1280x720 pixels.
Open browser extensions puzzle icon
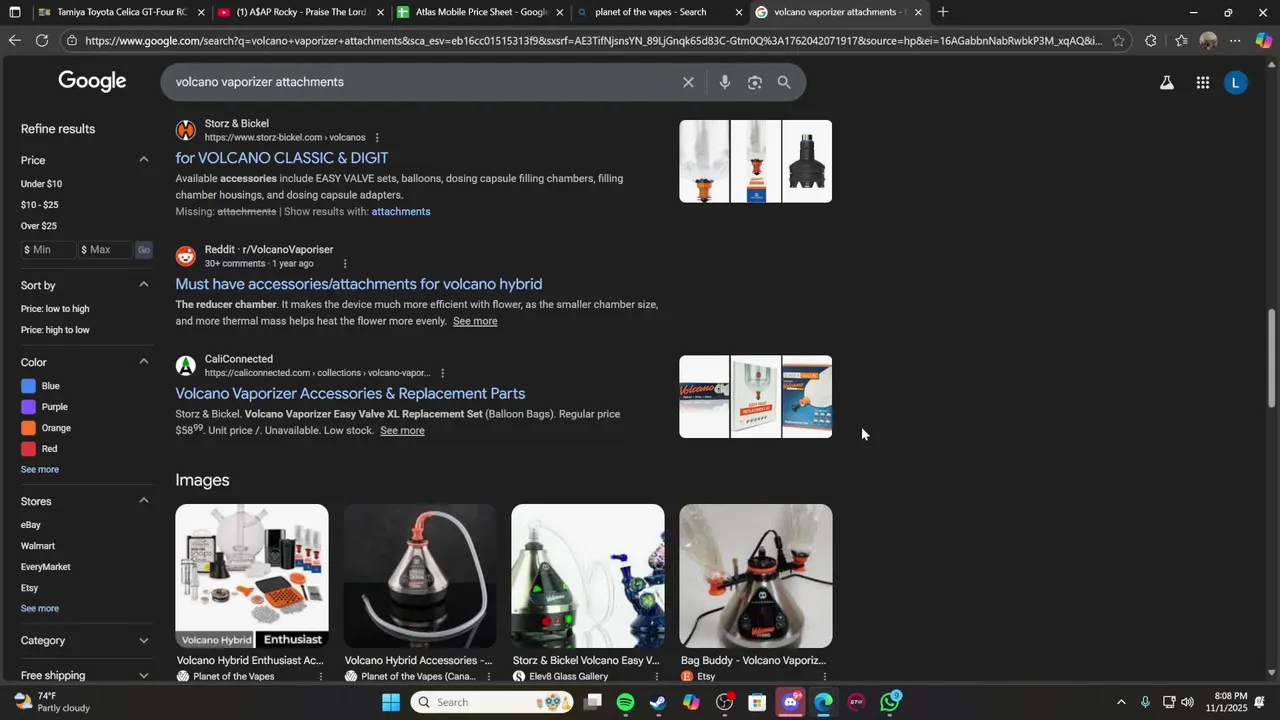tap(1151, 41)
